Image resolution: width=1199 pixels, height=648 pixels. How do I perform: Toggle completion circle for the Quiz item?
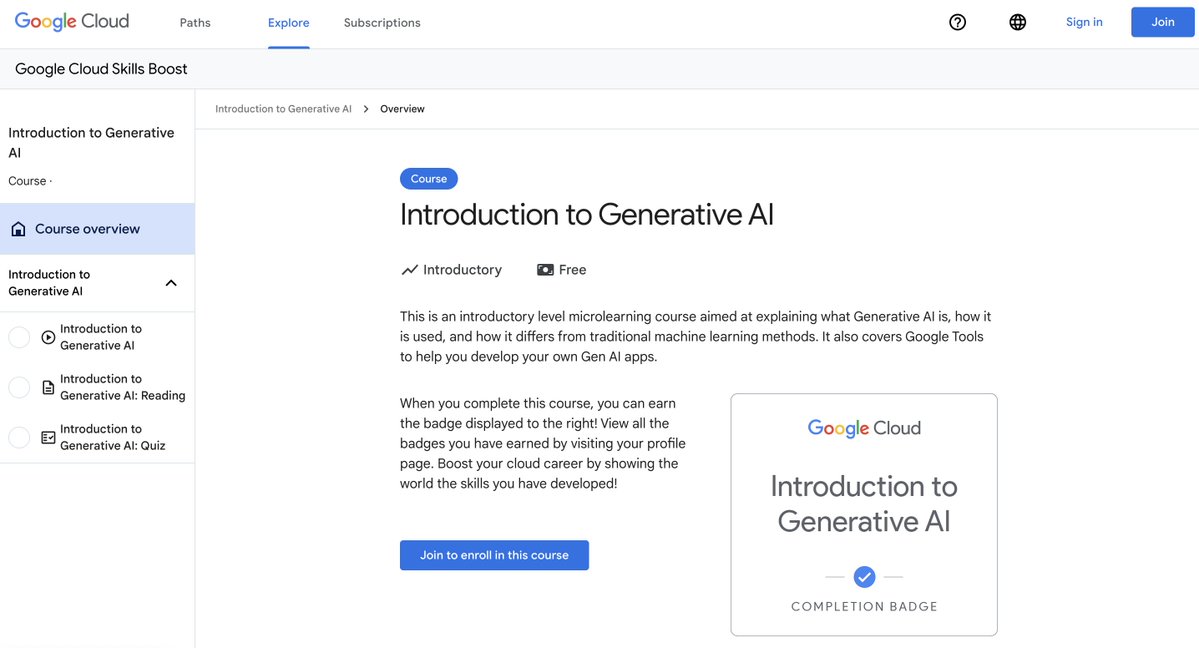click(x=19, y=437)
